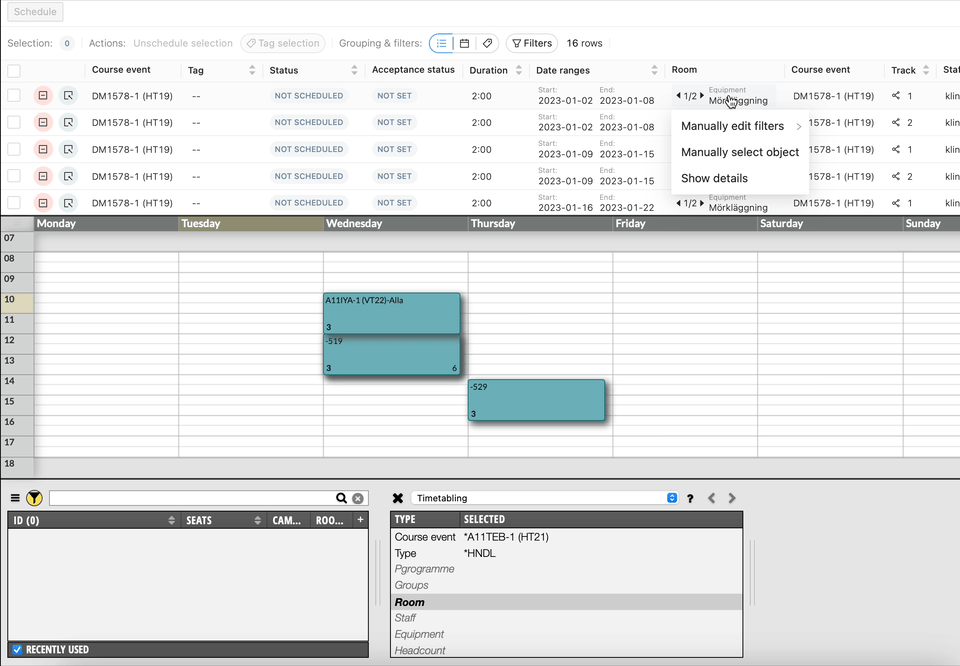Select the tag grouping icon

point(487,43)
